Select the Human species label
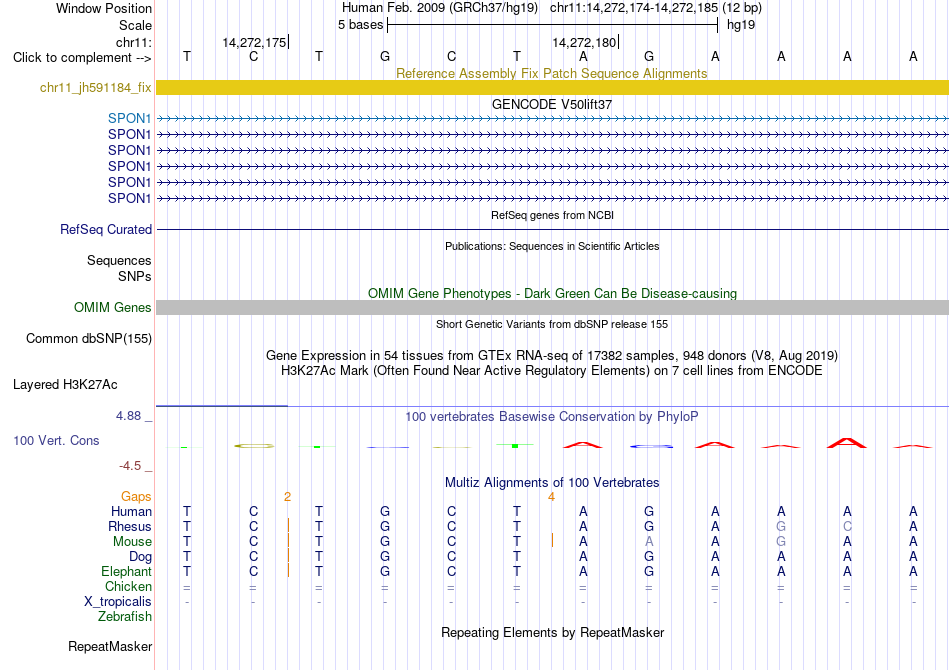 [131, 512]
